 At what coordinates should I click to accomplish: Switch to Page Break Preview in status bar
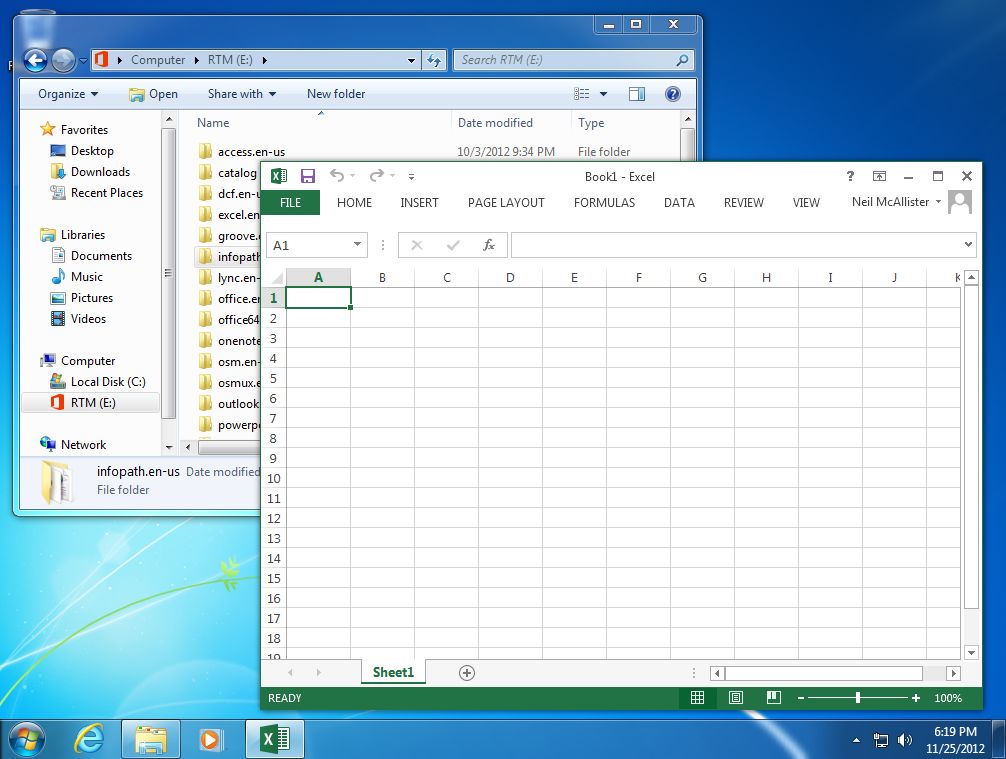774,698
